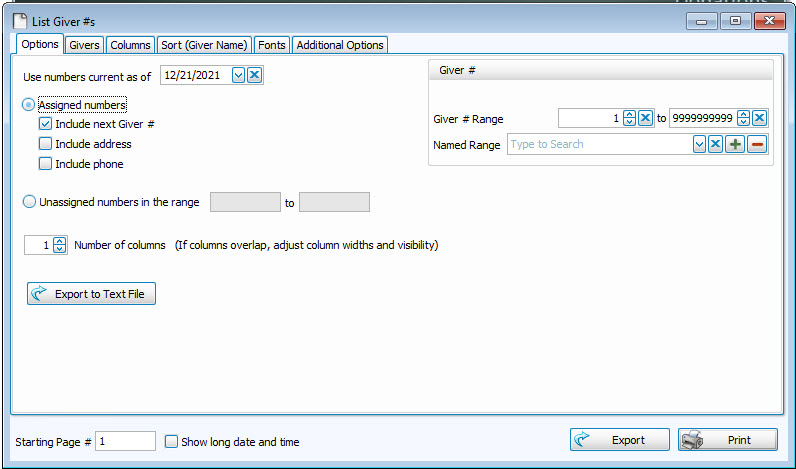Image resolution: width=796 pixels, height=469 pixels.
Task: Click the Giver # panel header
Action: pos(601,70)
